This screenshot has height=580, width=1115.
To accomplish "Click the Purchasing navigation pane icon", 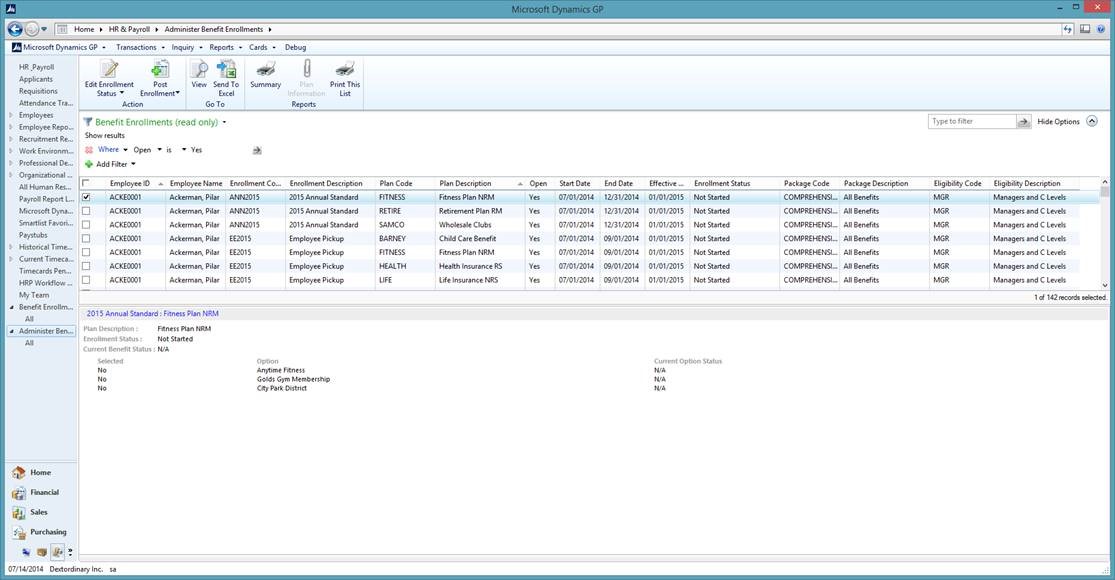I will click(x=18, y=532).
